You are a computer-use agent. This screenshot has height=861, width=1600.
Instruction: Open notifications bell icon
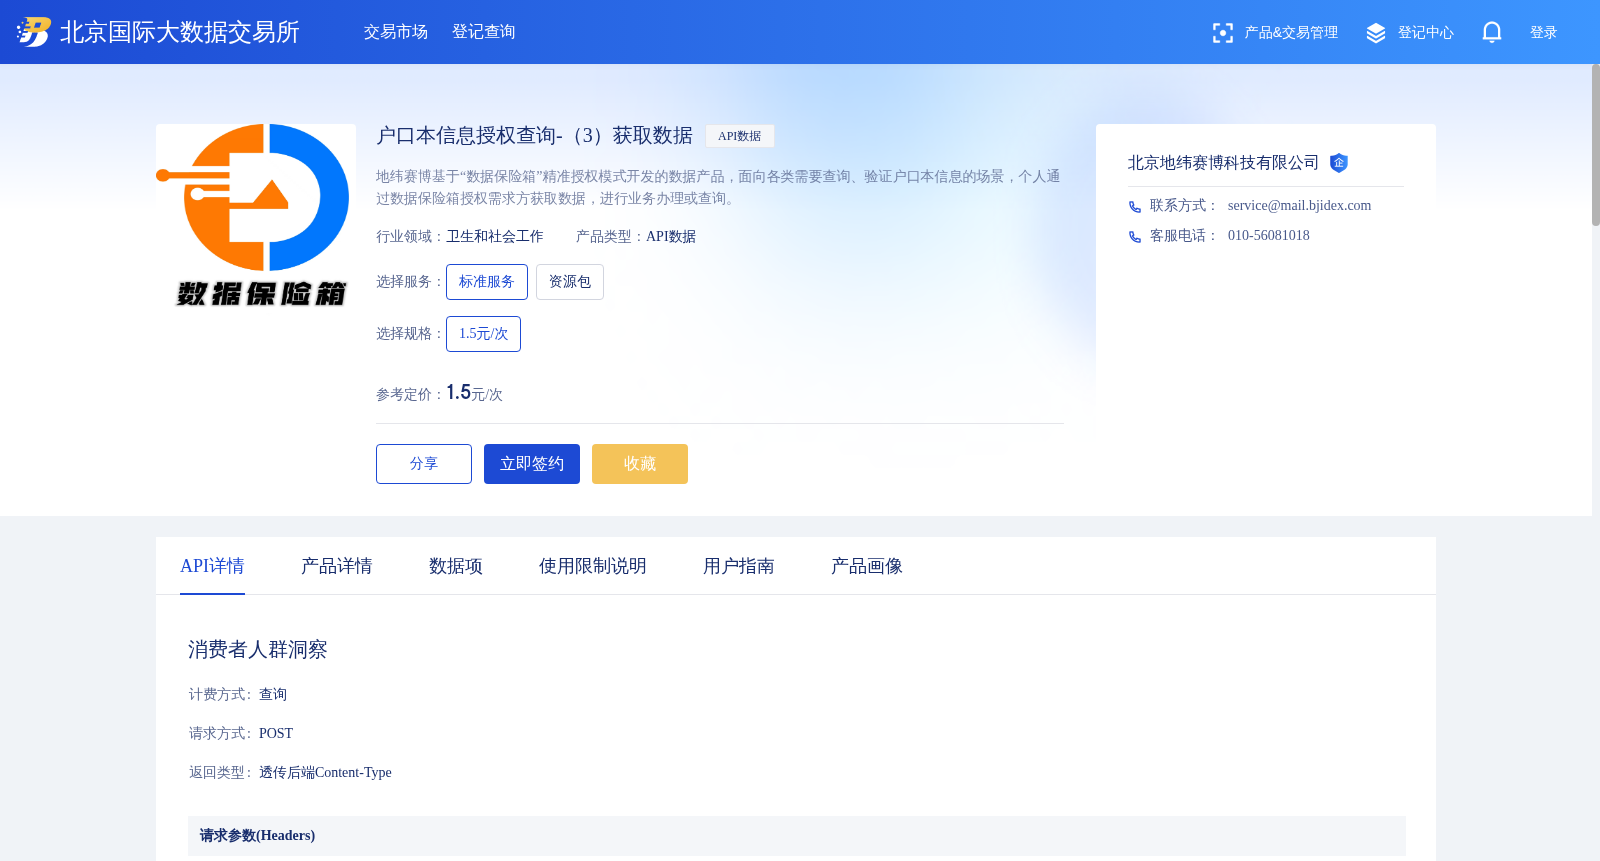[x=1492, y=33]
